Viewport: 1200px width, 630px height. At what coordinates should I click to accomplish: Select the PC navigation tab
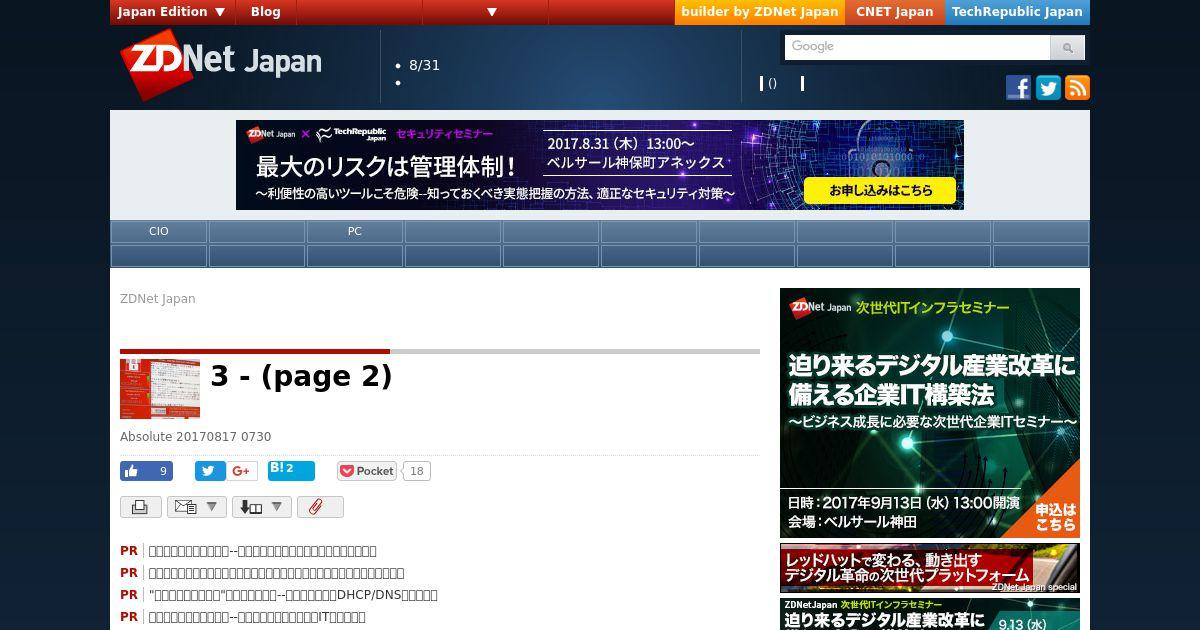pos(355,231)
